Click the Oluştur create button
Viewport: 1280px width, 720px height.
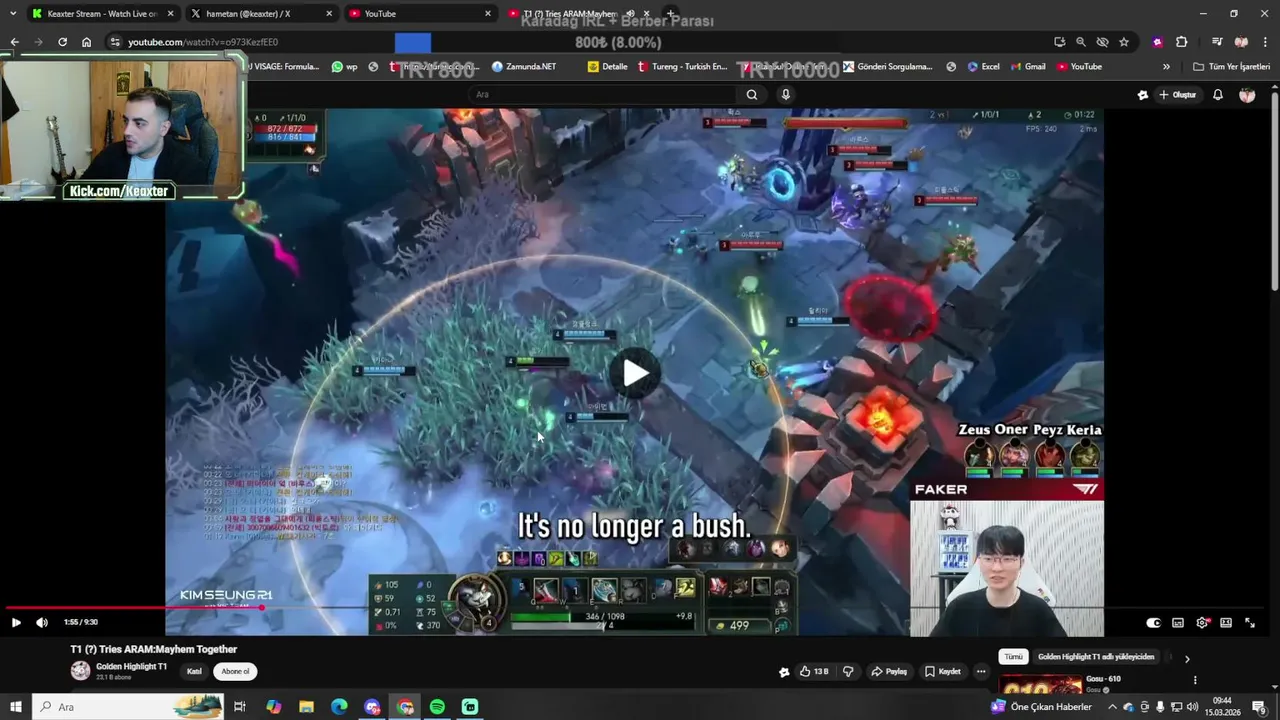(1177, 95)
